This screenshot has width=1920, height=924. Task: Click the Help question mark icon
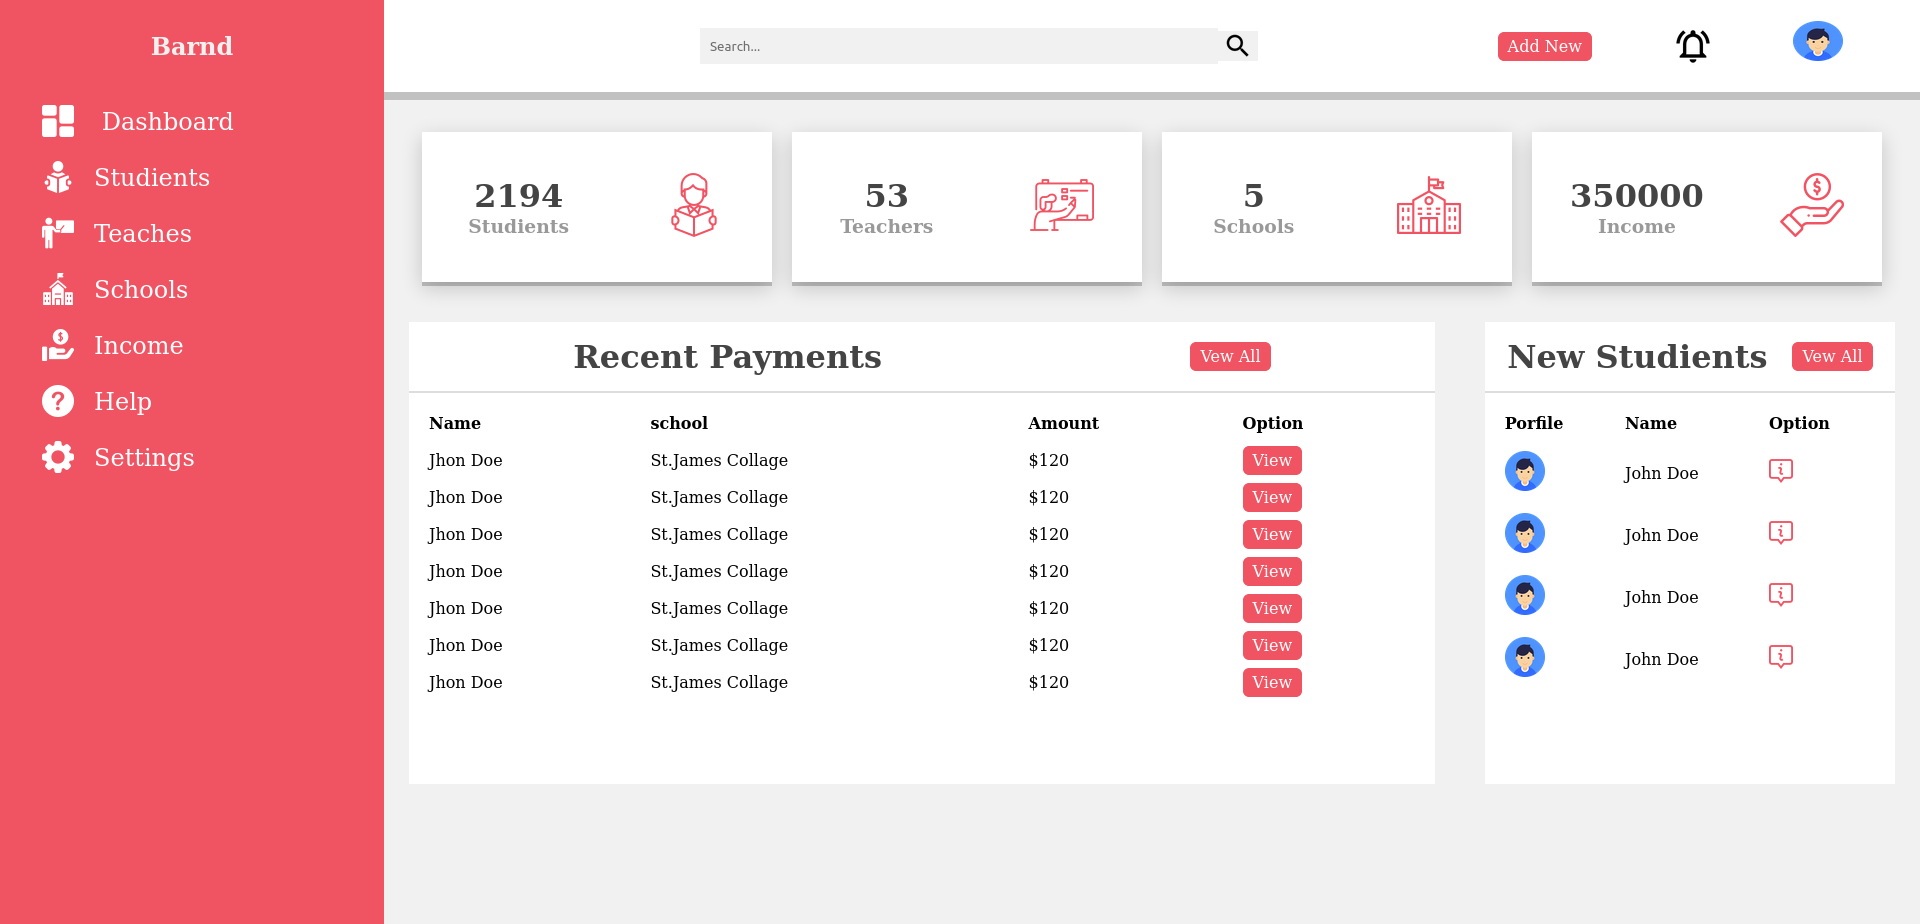click(x=57, y=401)
